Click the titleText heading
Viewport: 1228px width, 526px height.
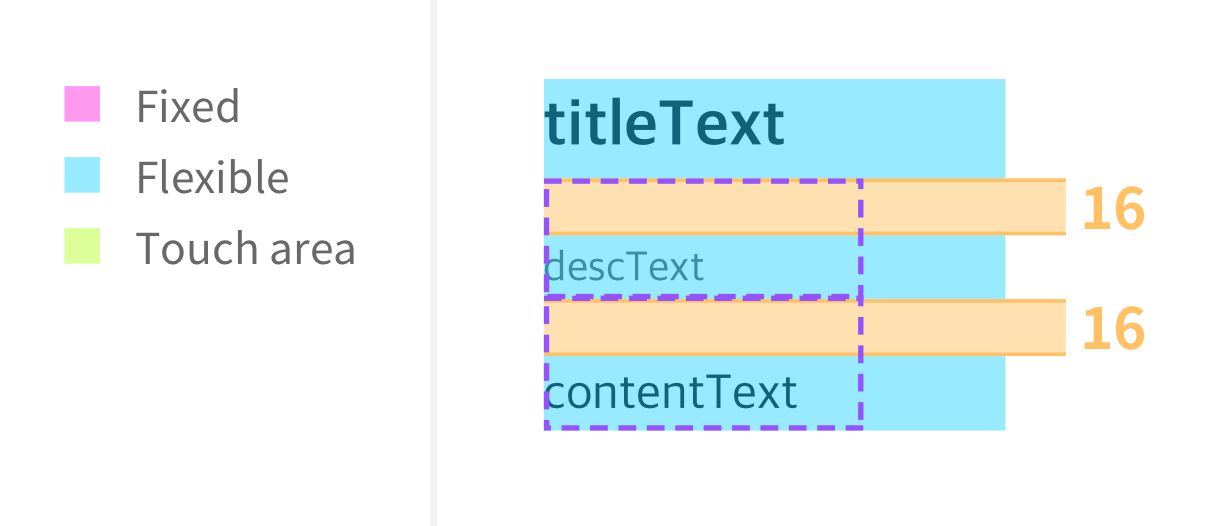coord(664,124)
